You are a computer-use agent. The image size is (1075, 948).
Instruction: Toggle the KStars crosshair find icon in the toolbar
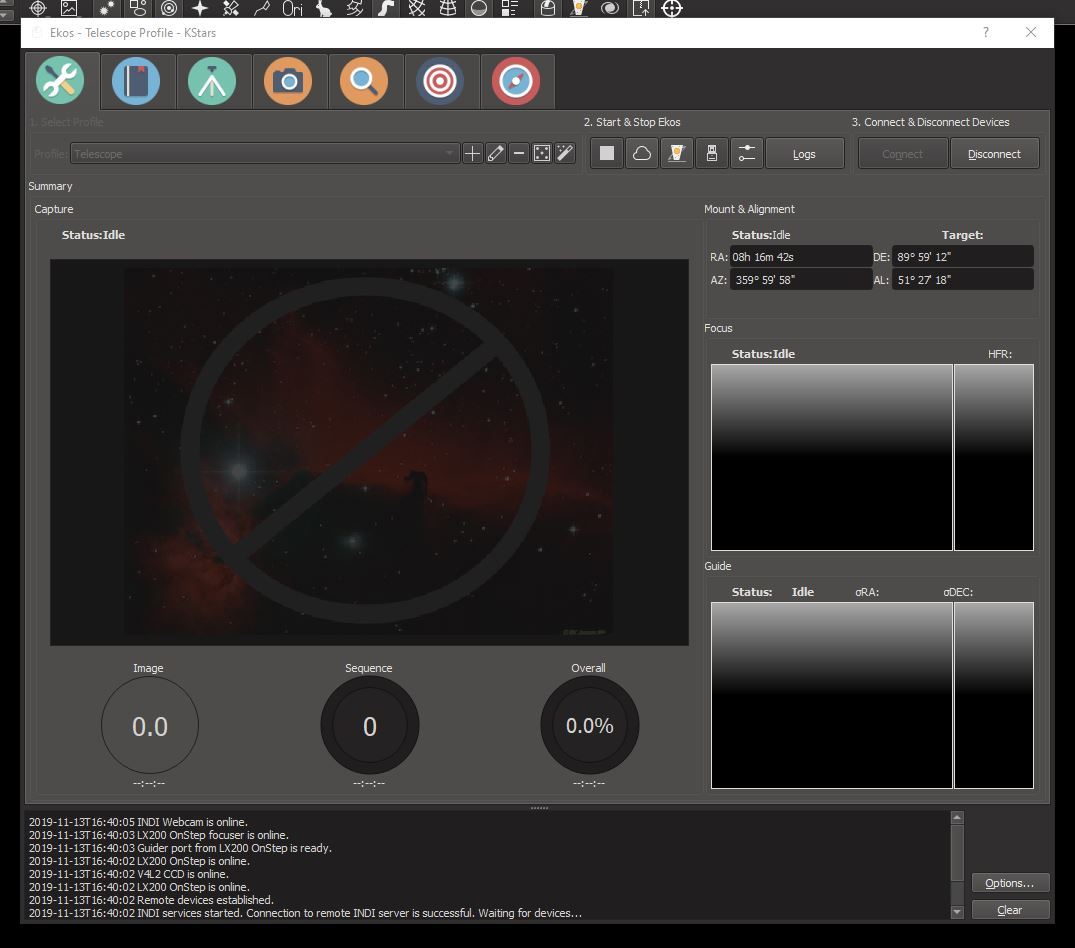pos(38,8)
